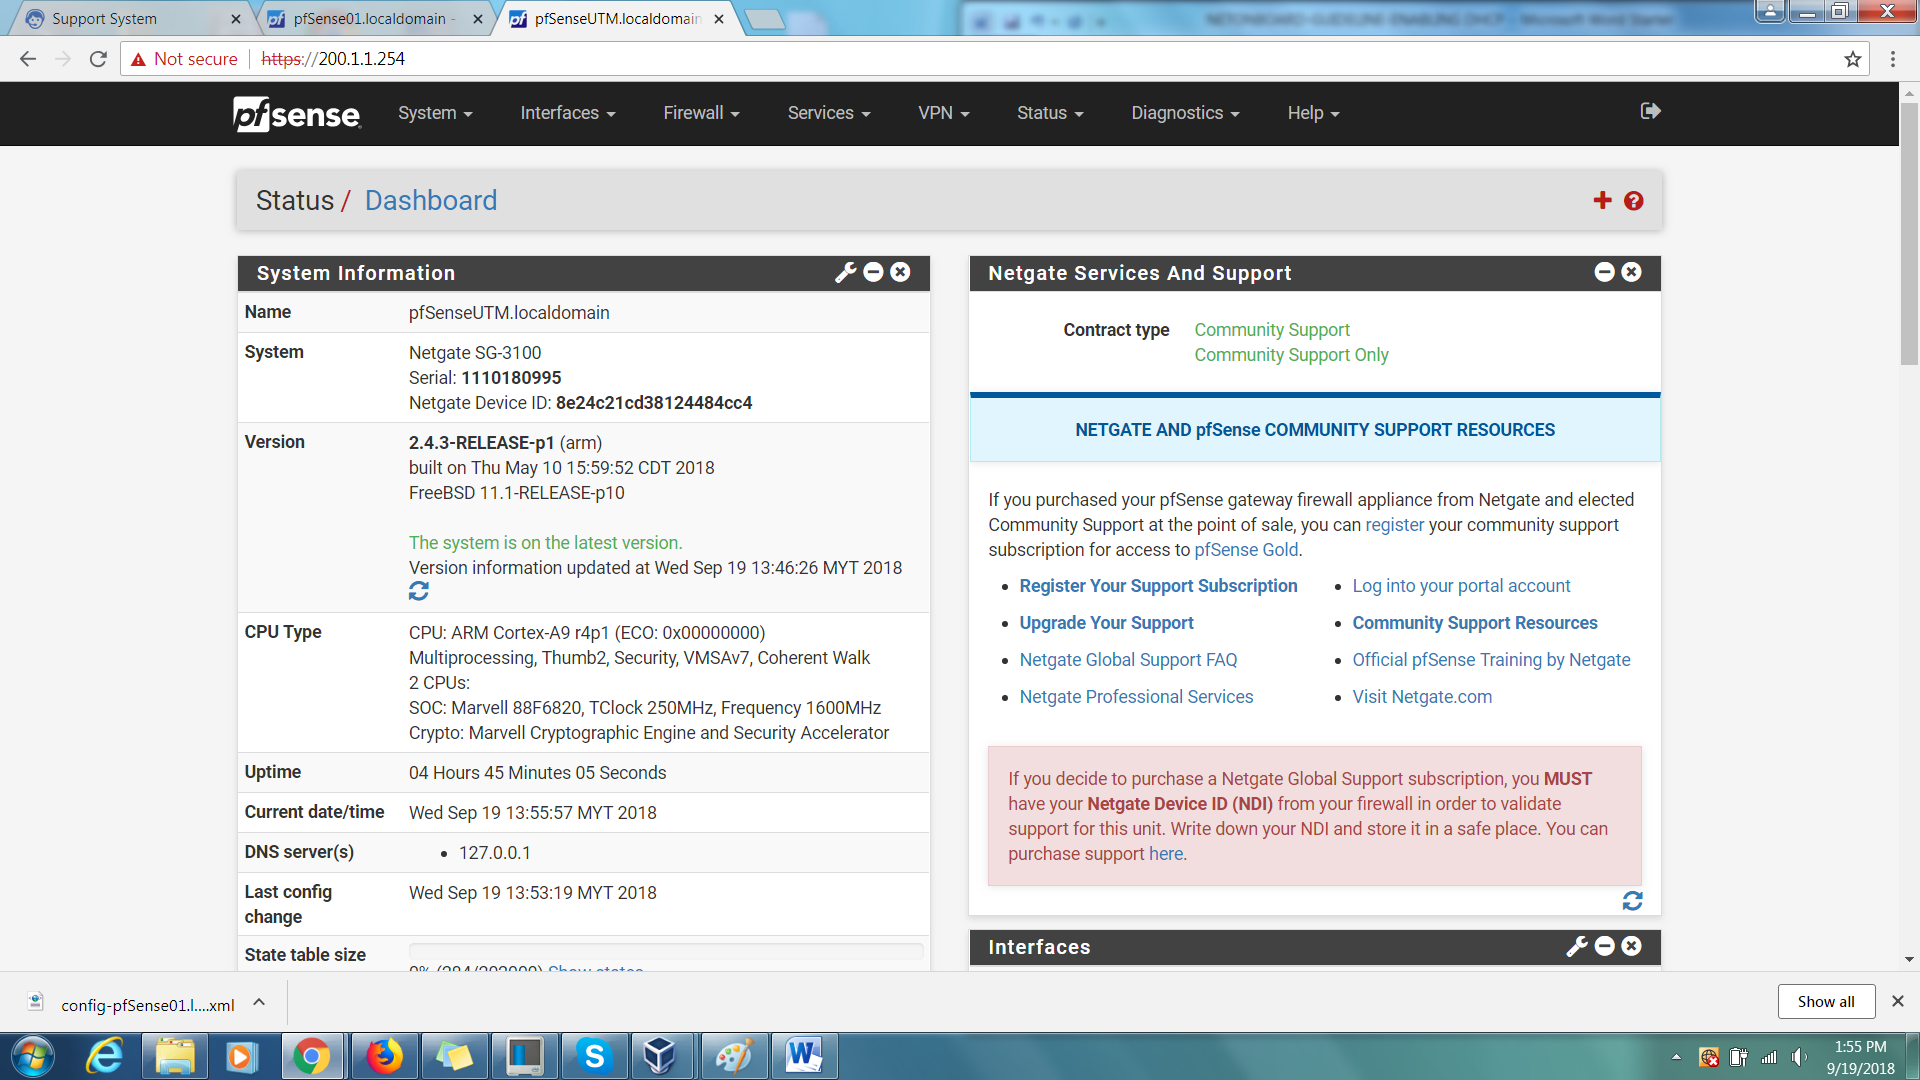This screenshot has width=1920, height=1080.
Task: Go back in browser history
Action: coord(28,59)
